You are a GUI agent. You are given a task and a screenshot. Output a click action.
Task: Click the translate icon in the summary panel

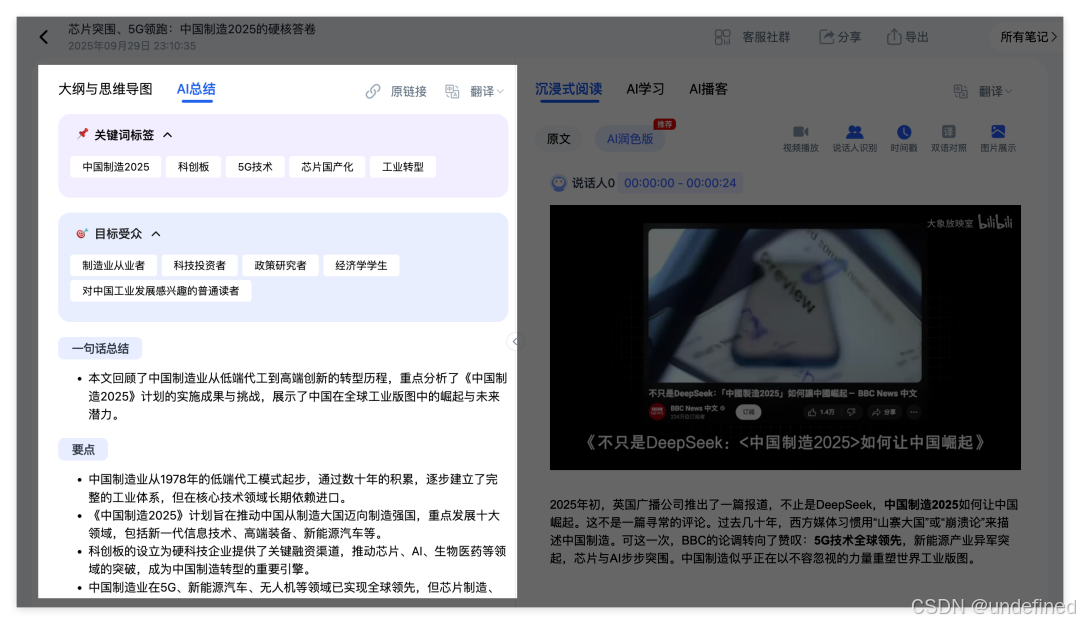[x=452, y=92]
